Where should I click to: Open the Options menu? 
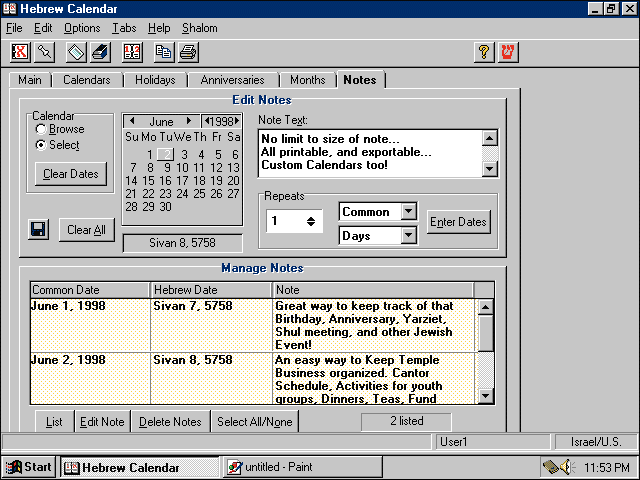[x=82, y=28]
